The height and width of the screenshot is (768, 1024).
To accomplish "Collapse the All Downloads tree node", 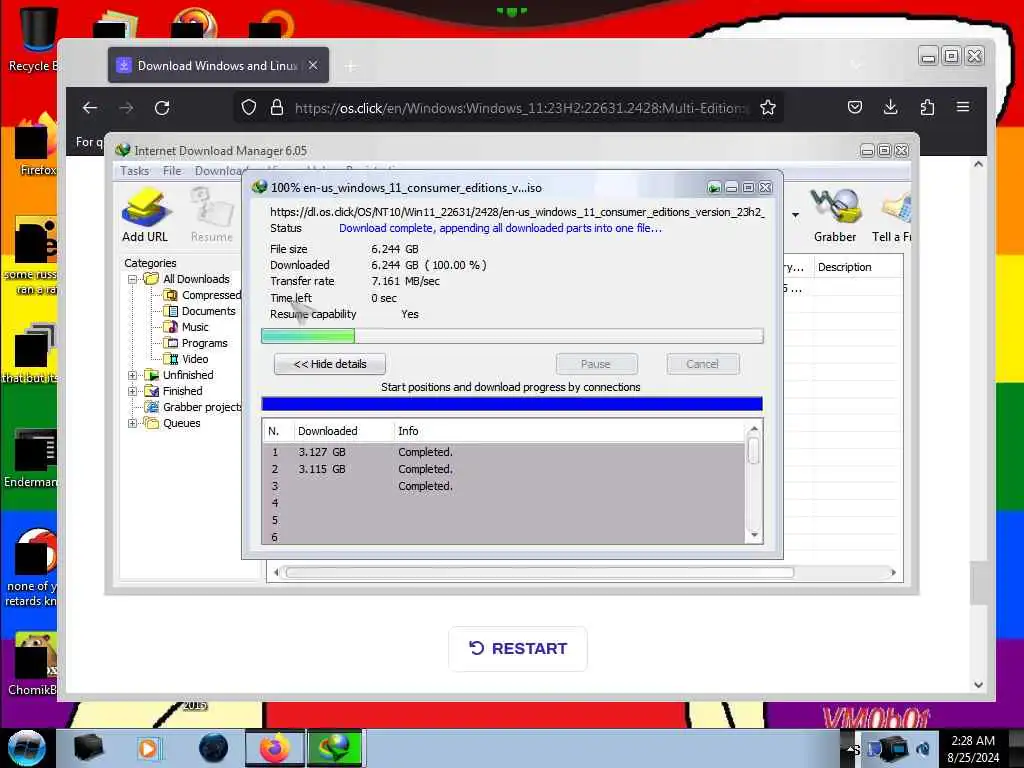I will [133, 280].
